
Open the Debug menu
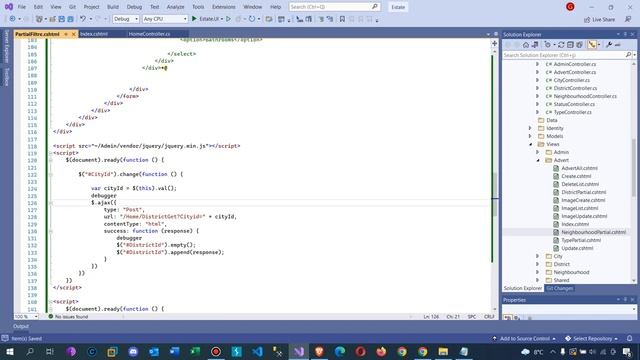134,7
